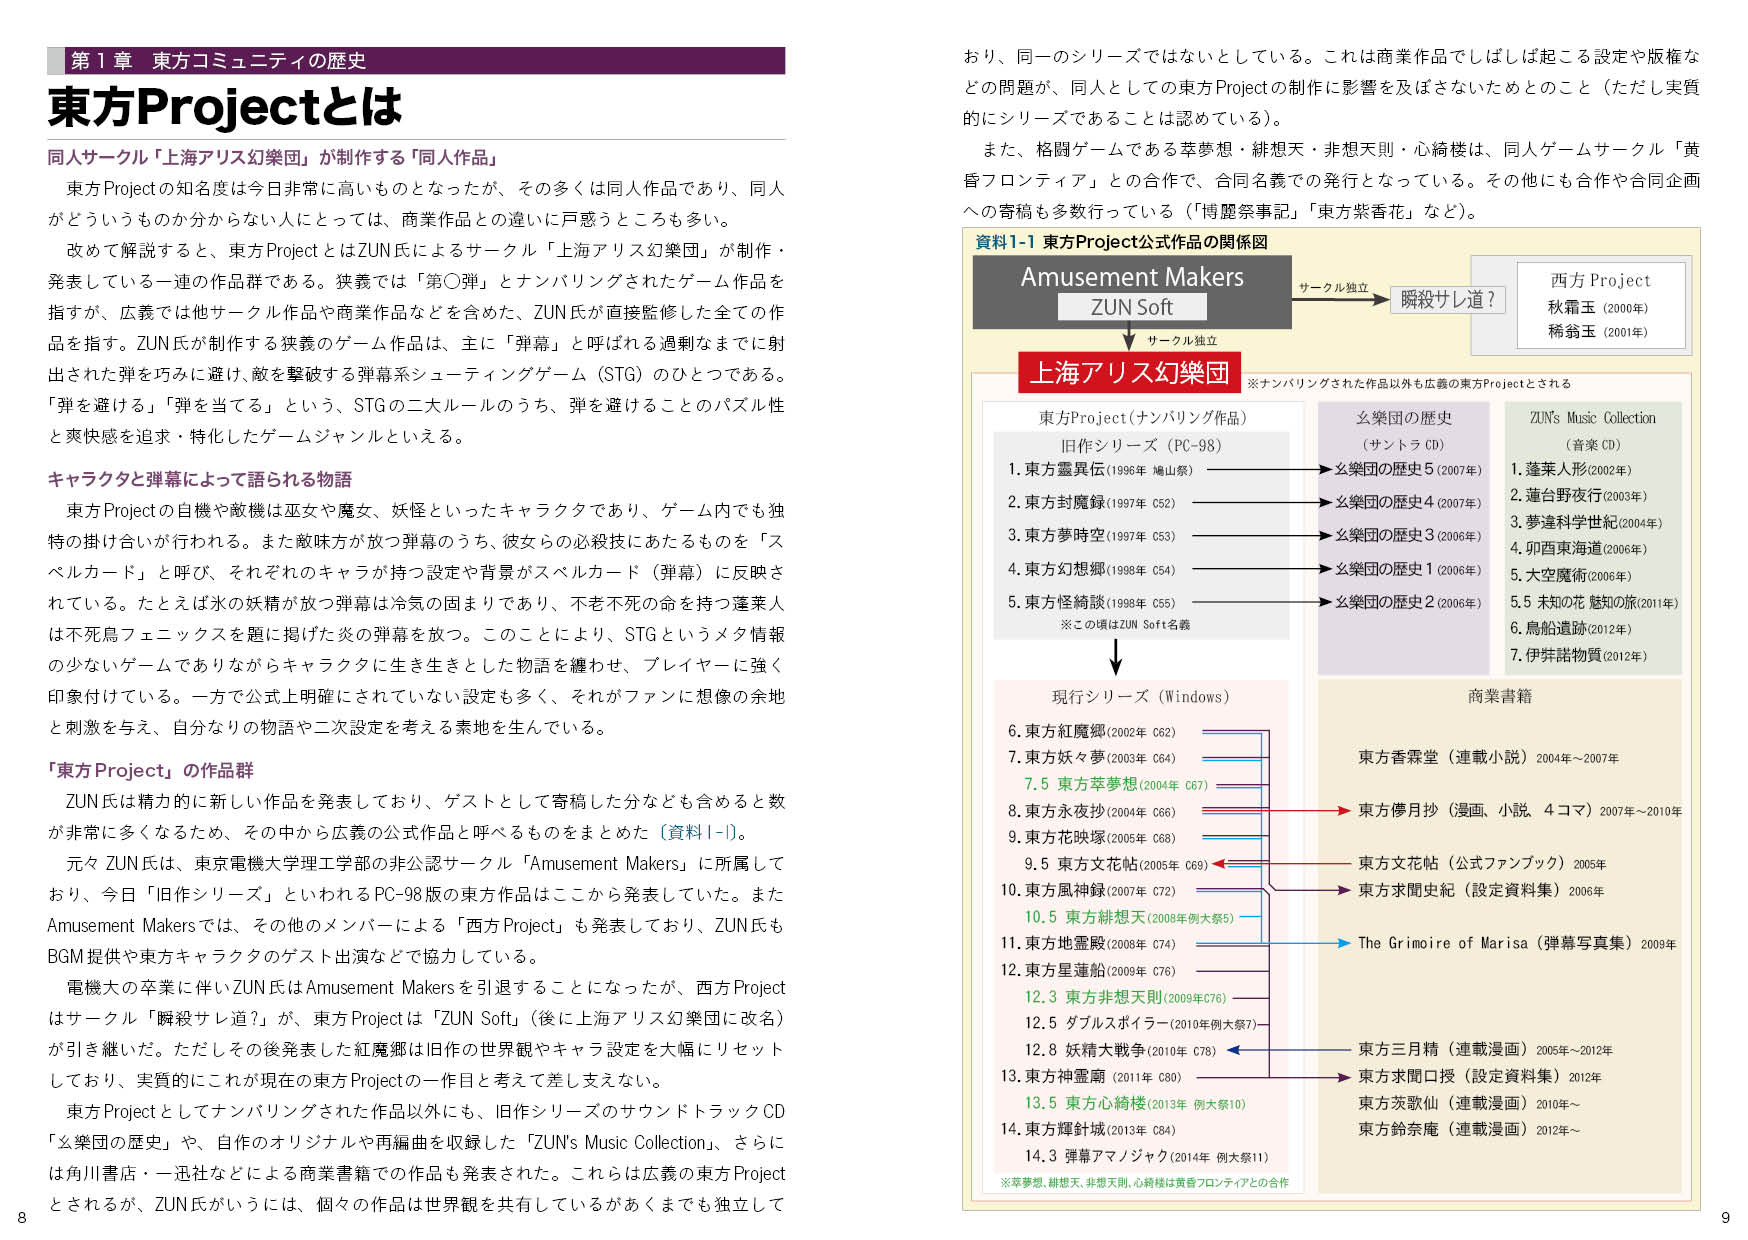1748x1240 pixels.
Task: Select '7. 伊弉諾物質 (2012年)' entry
Action: 1578,656
